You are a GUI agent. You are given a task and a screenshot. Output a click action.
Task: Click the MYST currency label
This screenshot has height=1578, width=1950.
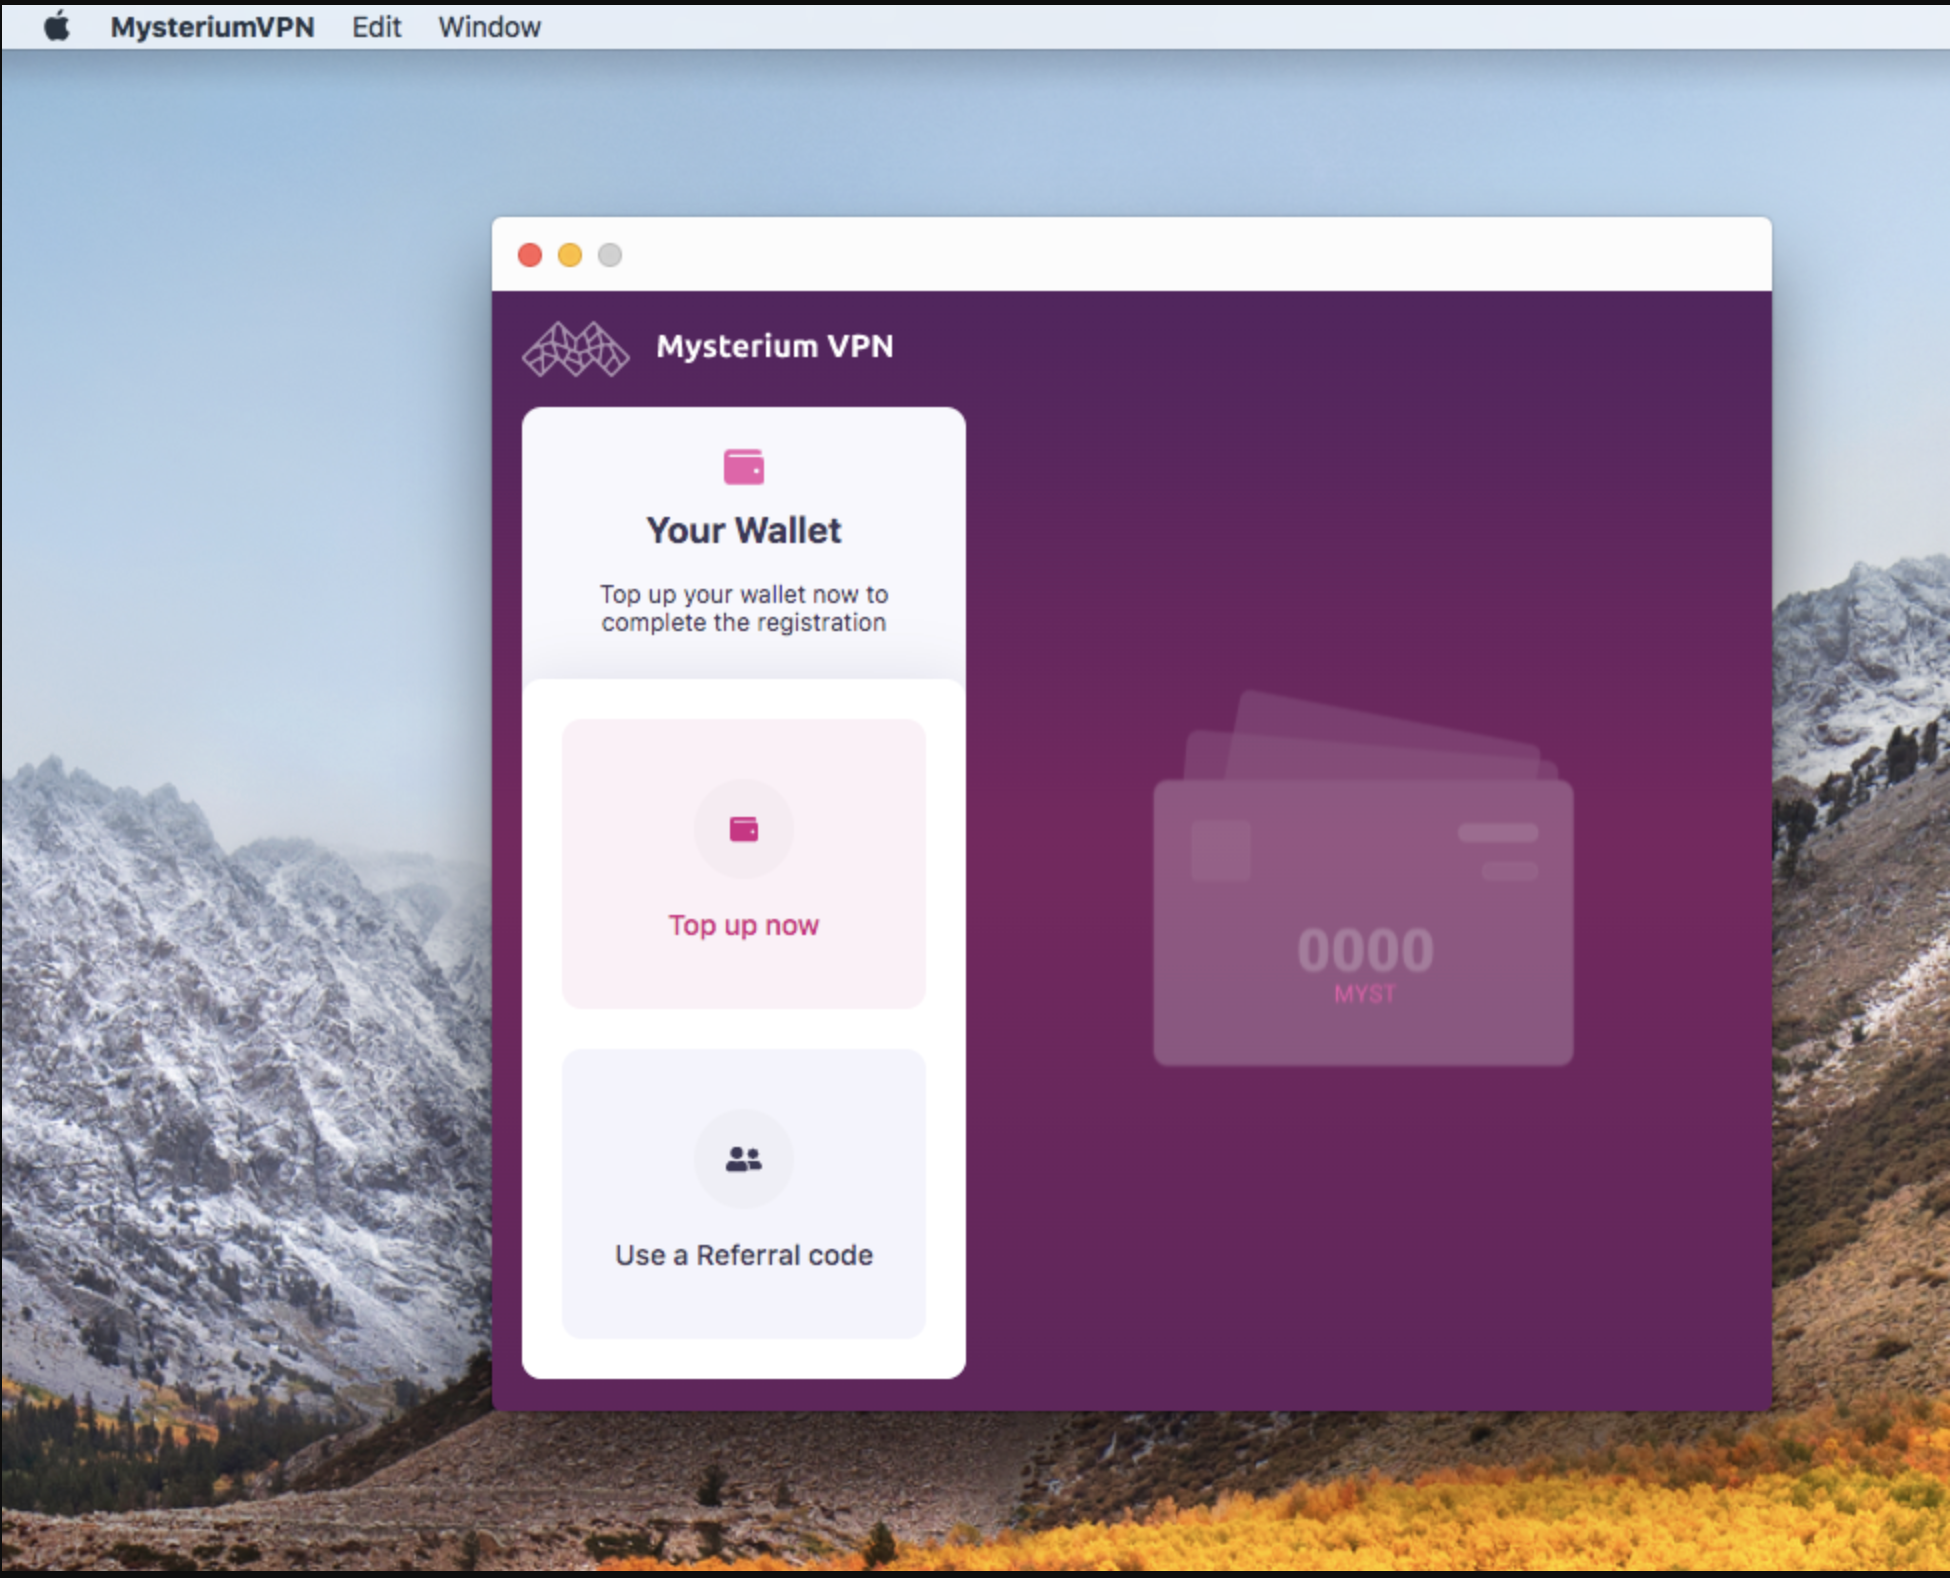pos(1364,993)
